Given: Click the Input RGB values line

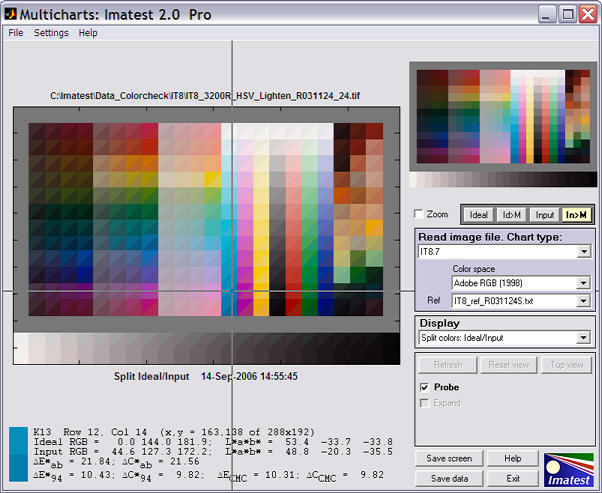Looking at the screenshot, I should point(213,452).
